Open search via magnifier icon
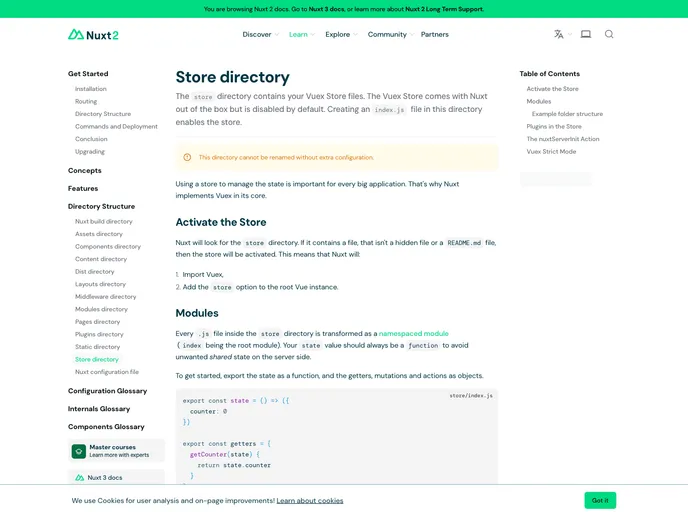The width and height of the screenshot is (688, 512). click(609, 34)
